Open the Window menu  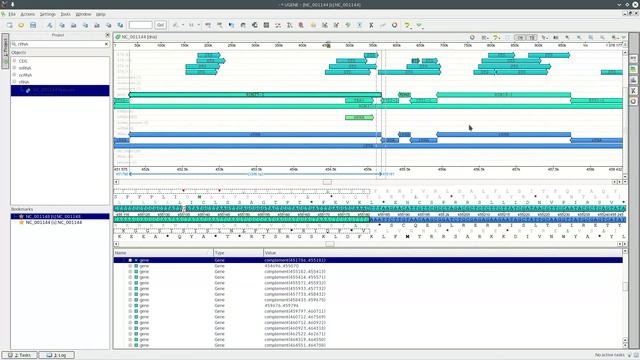(83, 14)
